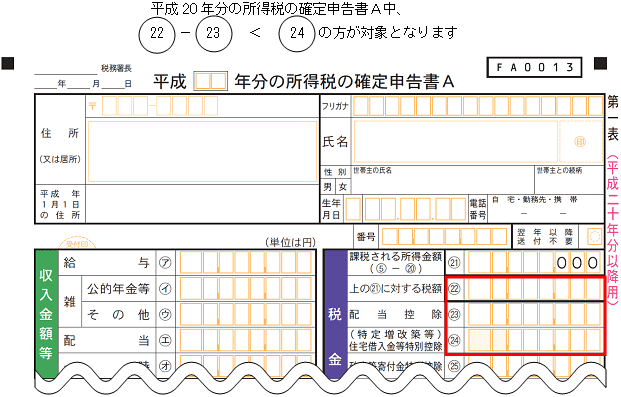This screenshot has width=621, height=397.
Task: Tick the 翌年以降送付不要 checkbox
Action: (x=594, y=237)
